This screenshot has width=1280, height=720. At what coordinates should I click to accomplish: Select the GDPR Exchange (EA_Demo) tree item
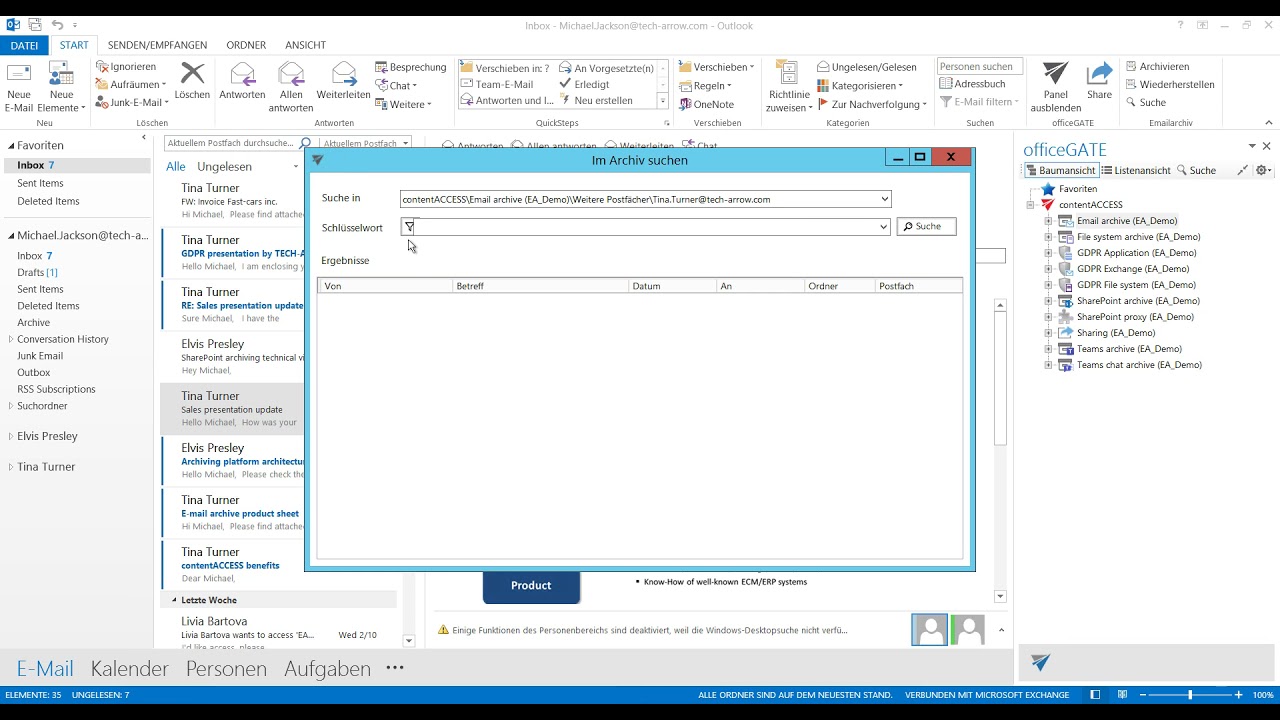point(1133,269)
